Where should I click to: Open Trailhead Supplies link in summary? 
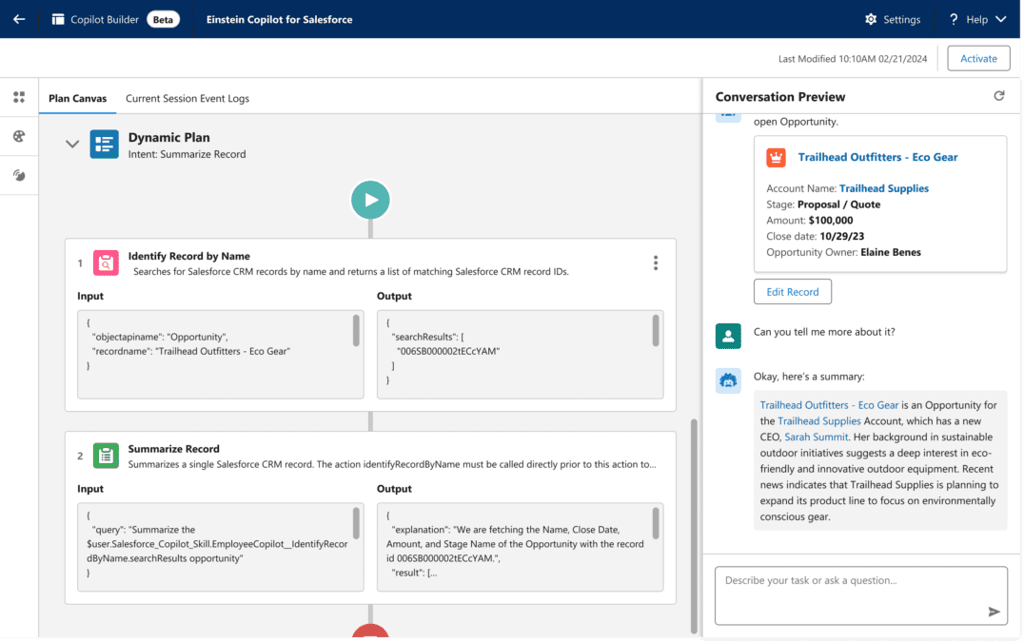coord(819,421)
